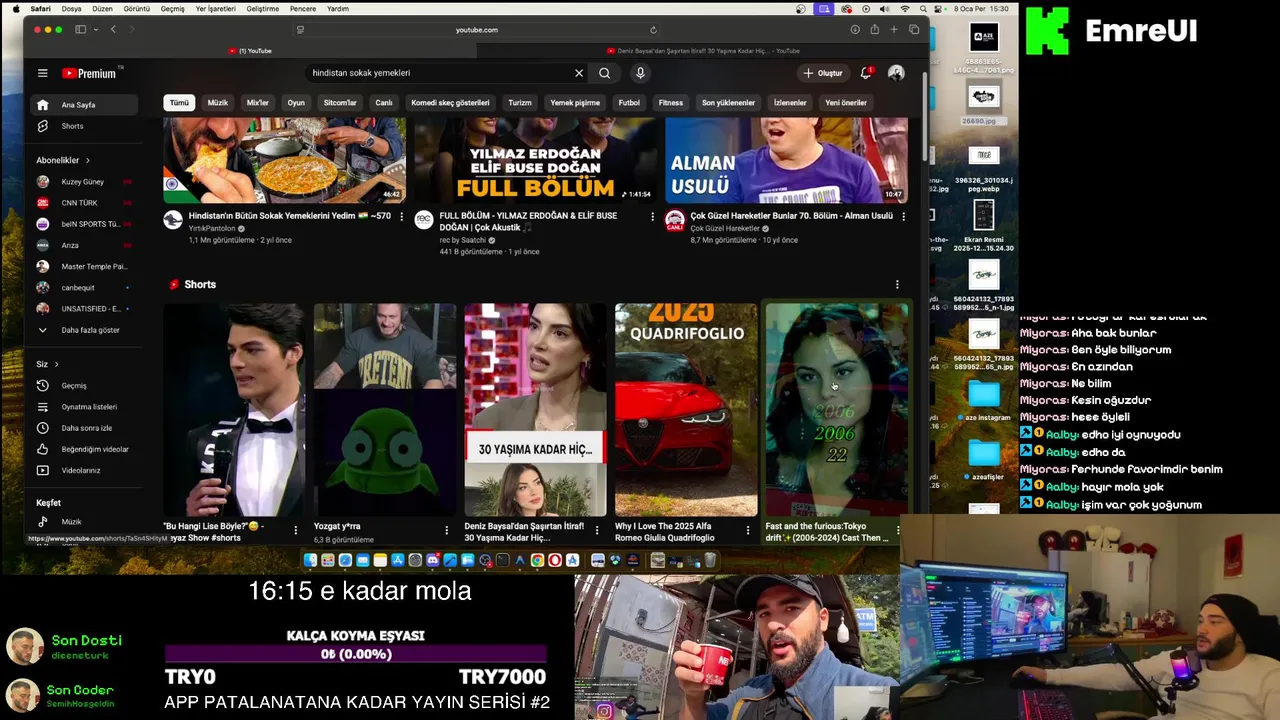
Task: Select the Futbol filter chip
Action: pyautogui.click(x=629, y=103)
